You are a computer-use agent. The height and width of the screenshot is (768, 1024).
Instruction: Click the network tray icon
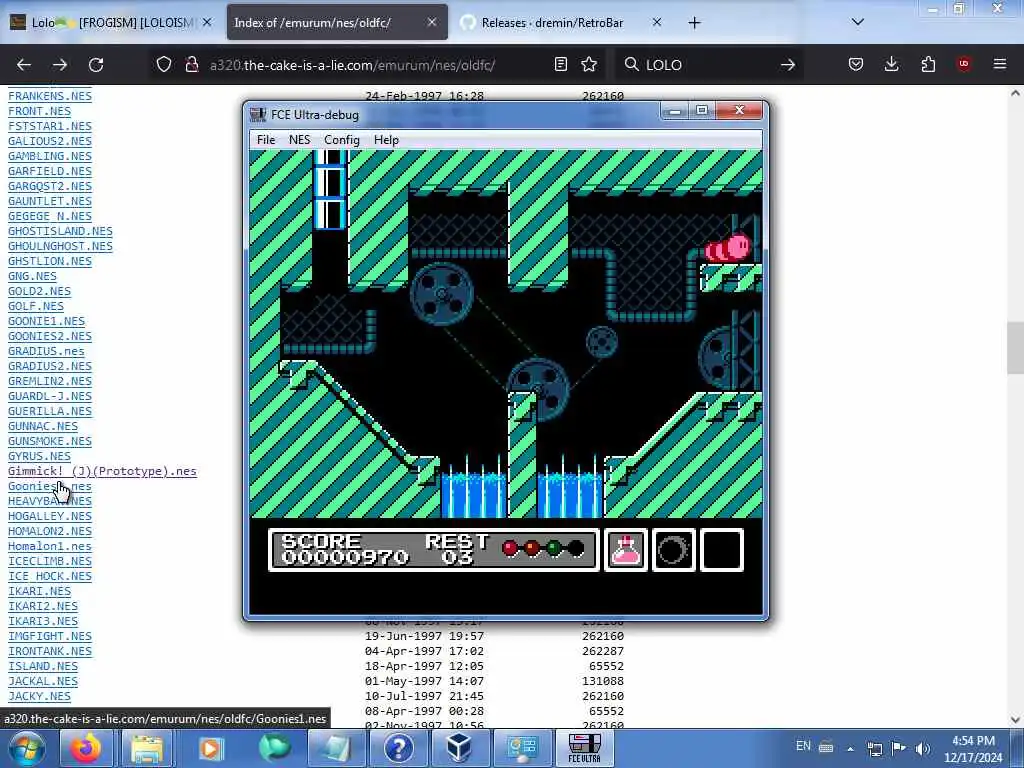[x=874, y=748]
